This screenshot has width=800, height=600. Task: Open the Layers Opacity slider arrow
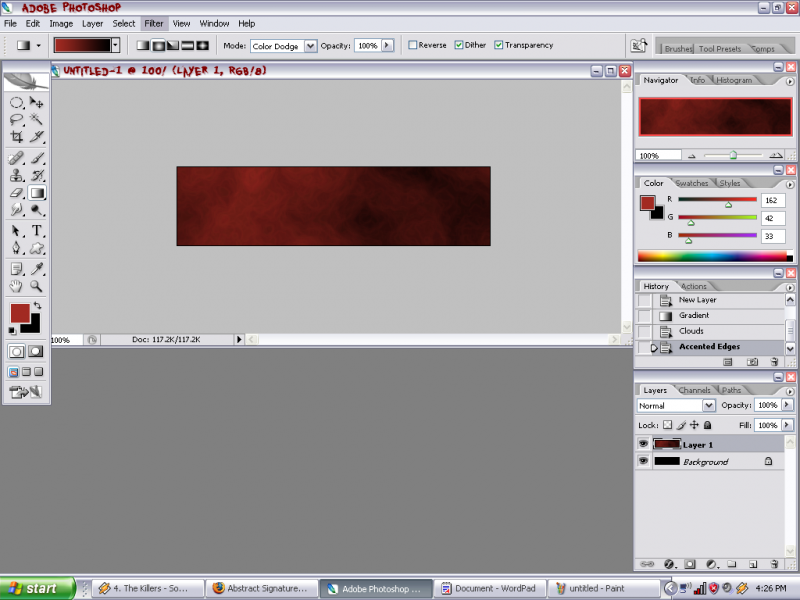(787, 405)
